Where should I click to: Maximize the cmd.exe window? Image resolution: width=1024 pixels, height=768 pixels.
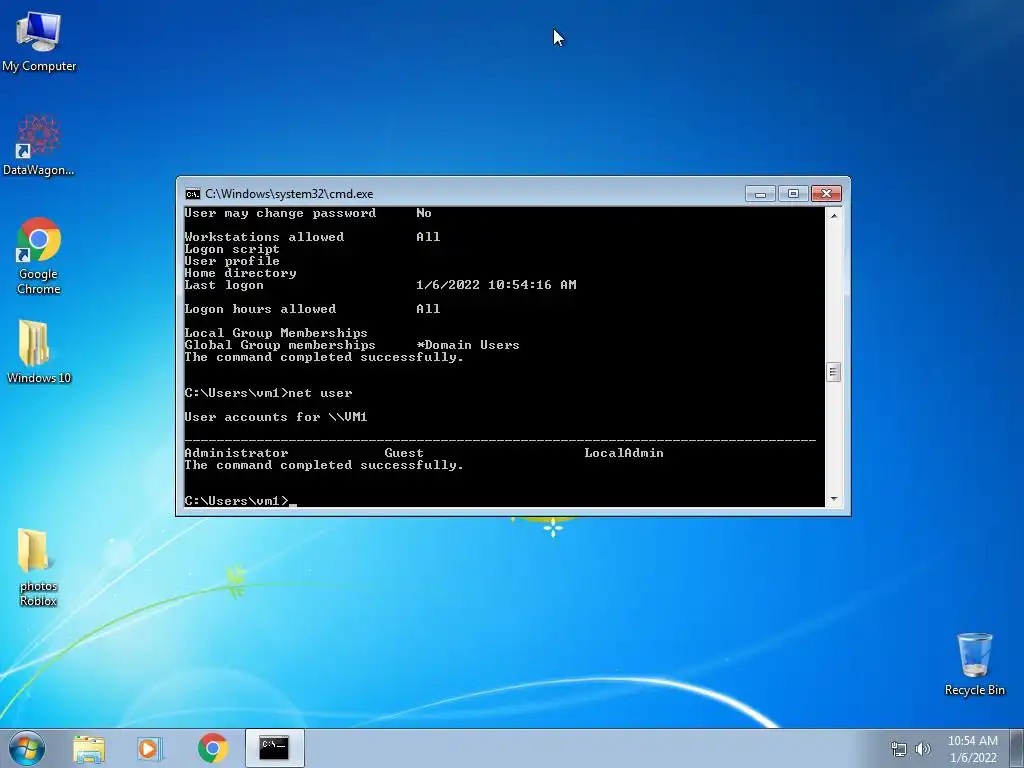793,194
